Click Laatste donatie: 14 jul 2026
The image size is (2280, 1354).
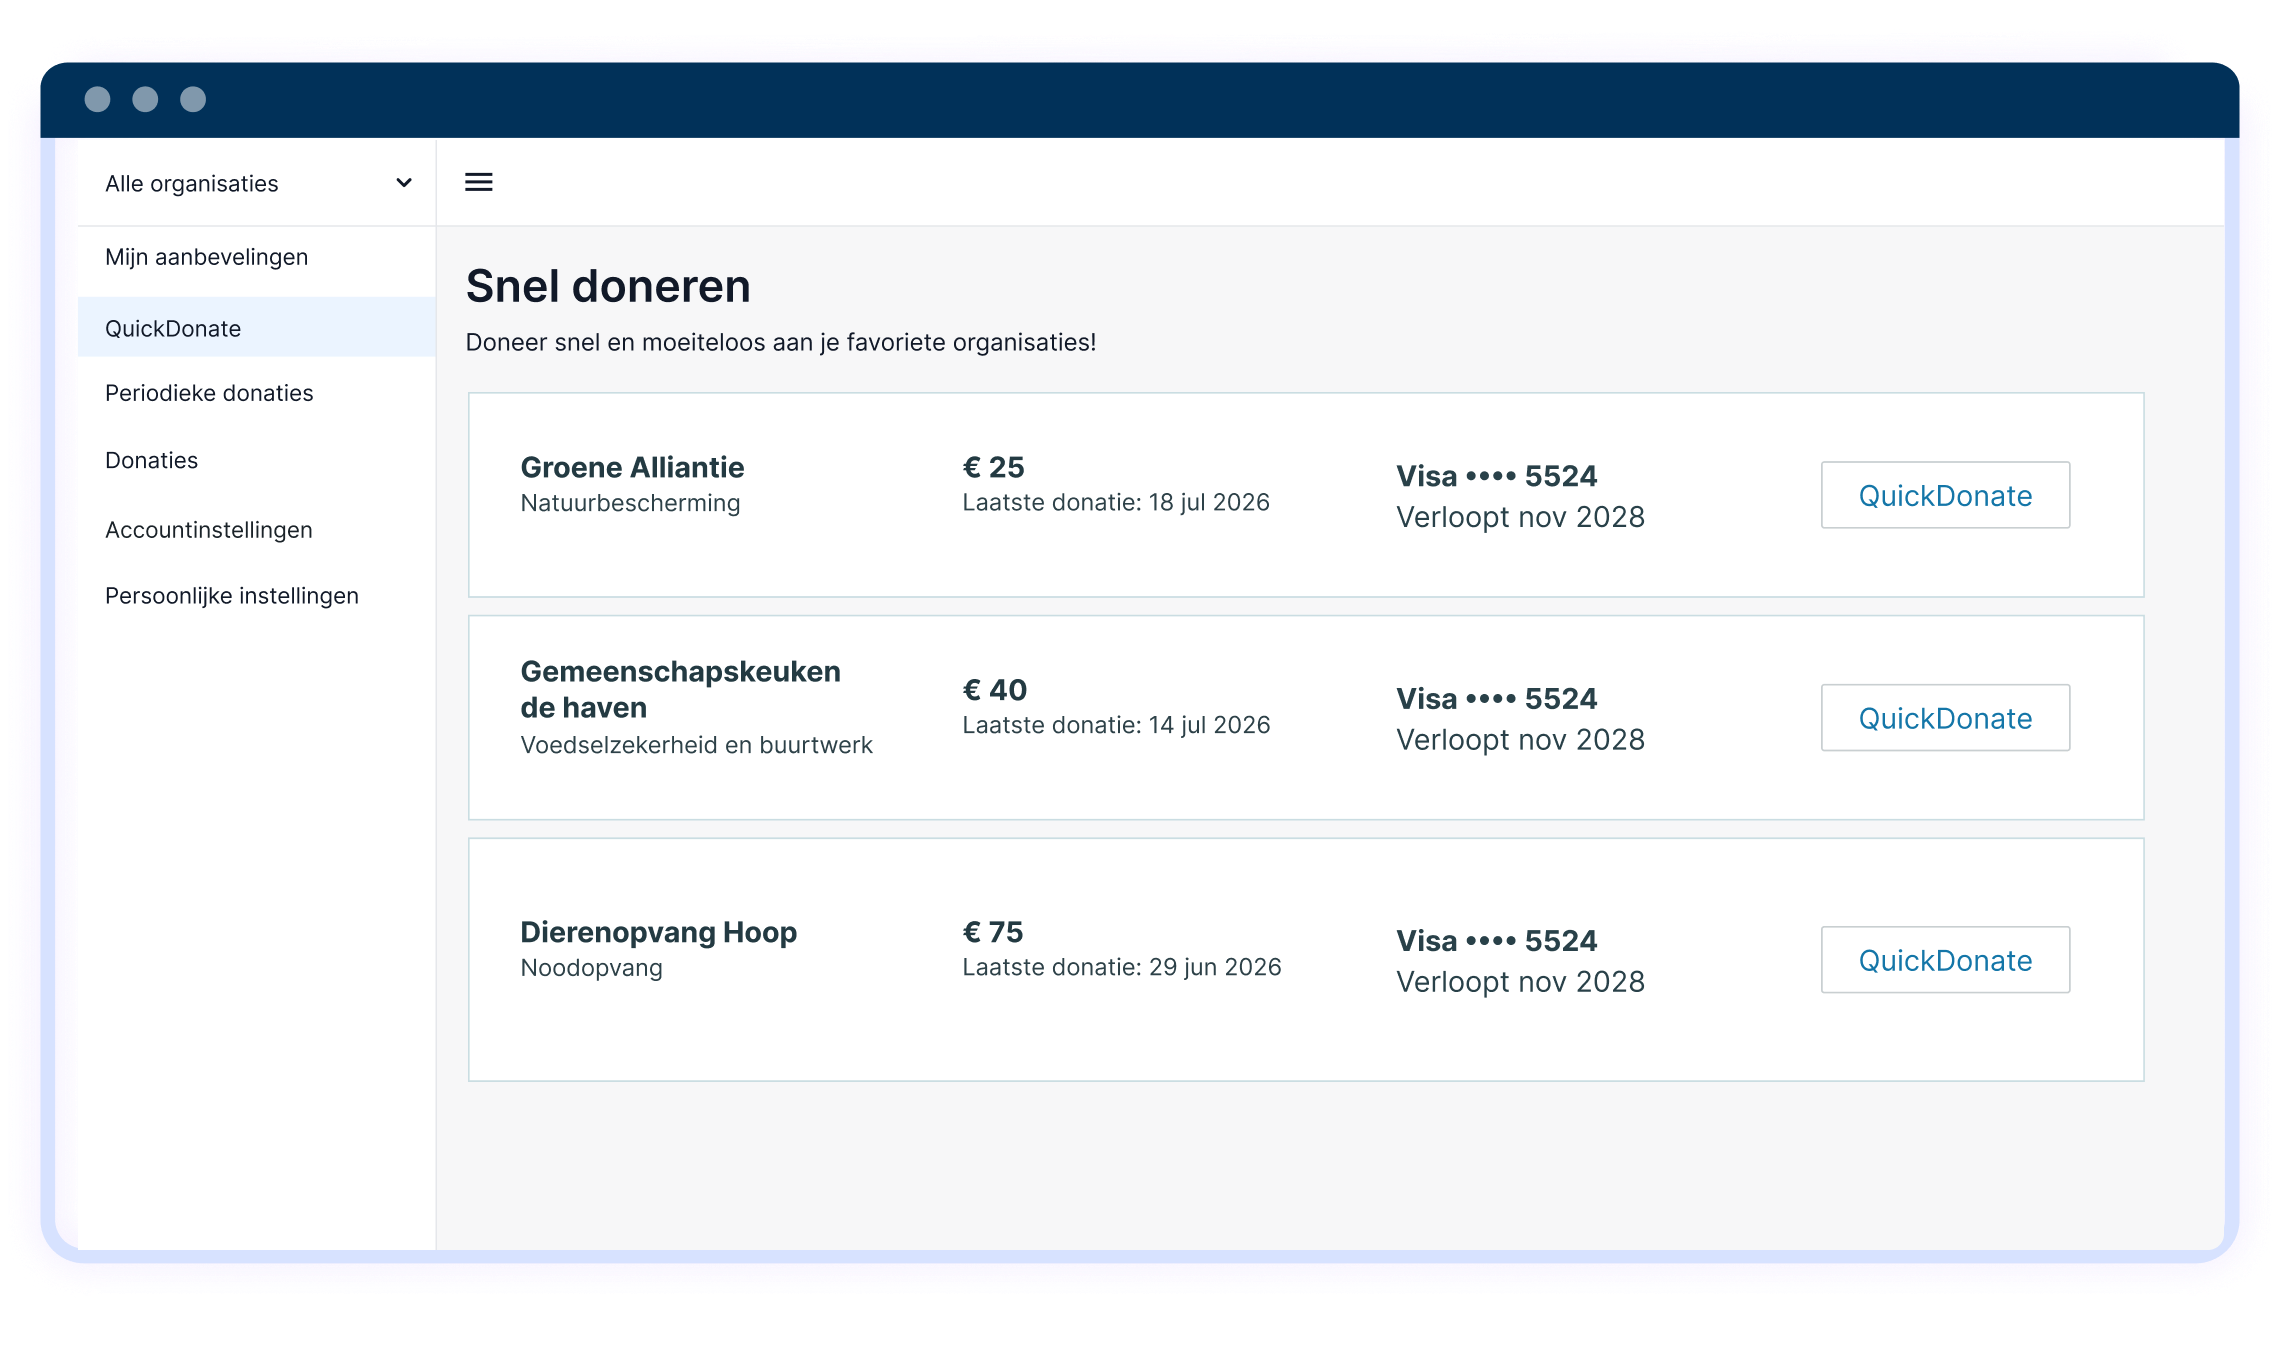pyautogui.click(x=1116, y=725)
